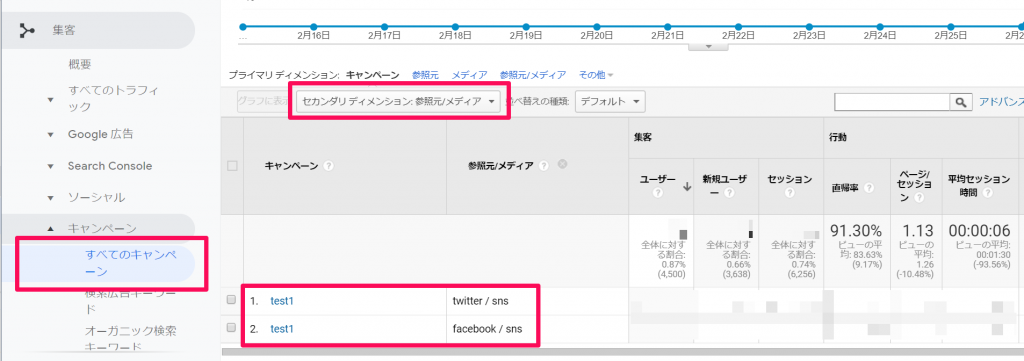Click inside the table search field
The height and width of the screenshot is (361, 1024).
[892, 102]
